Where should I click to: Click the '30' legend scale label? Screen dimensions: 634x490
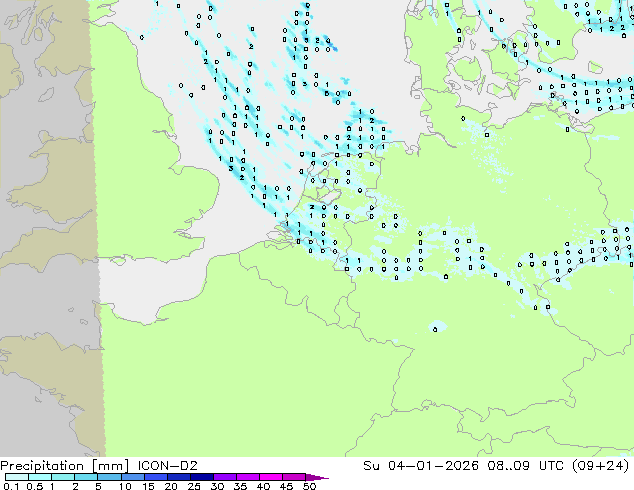pyautogui.click(x=217, y=486)
